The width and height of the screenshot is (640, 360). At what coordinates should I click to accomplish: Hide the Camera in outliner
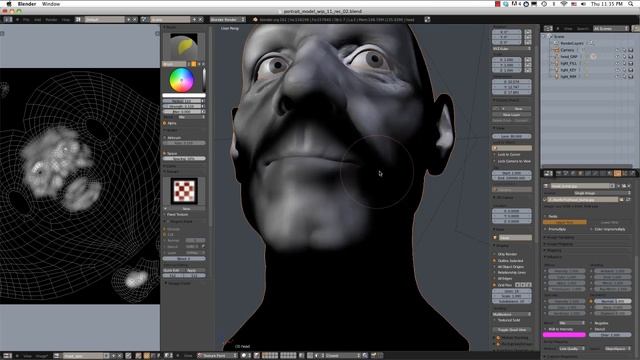click(x=617, y=50)
